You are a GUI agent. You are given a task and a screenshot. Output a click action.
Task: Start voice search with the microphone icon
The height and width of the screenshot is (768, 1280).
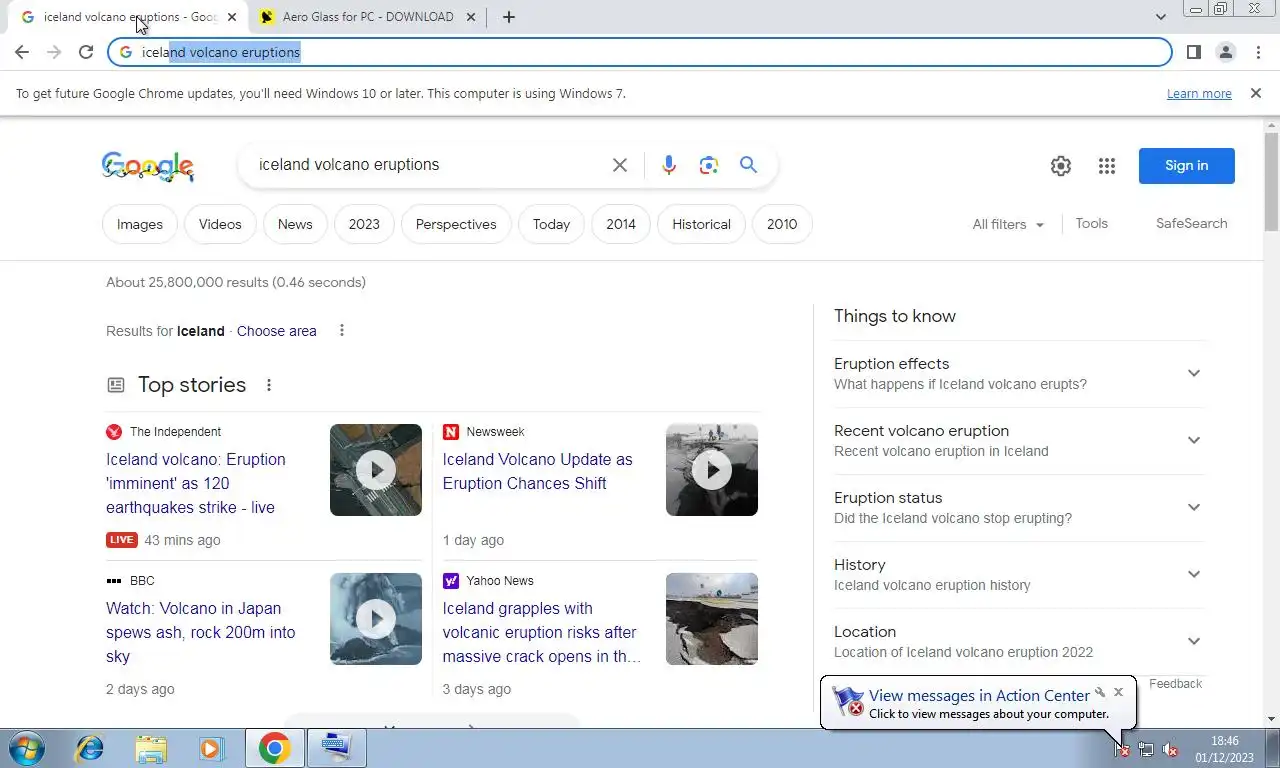pyautogui.click(x=669, y=165)
